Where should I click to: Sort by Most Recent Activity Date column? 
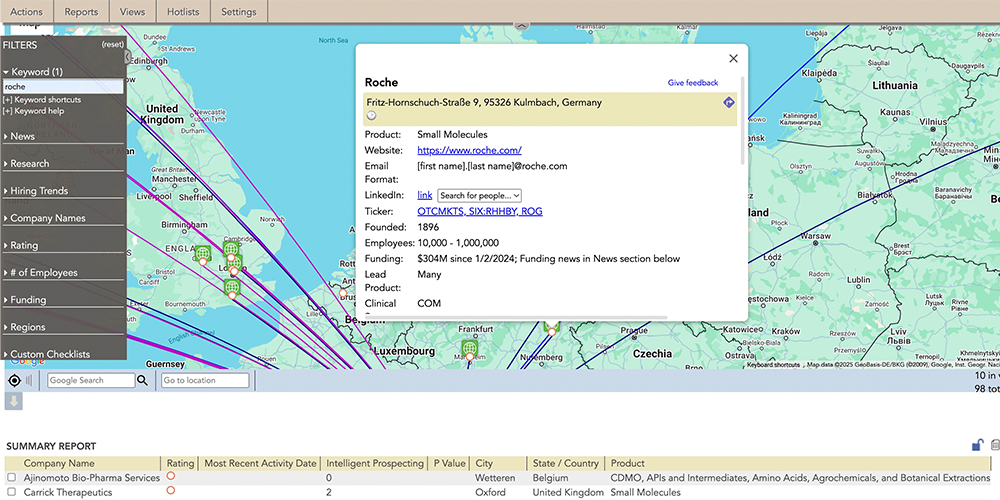tap(260, 464)
